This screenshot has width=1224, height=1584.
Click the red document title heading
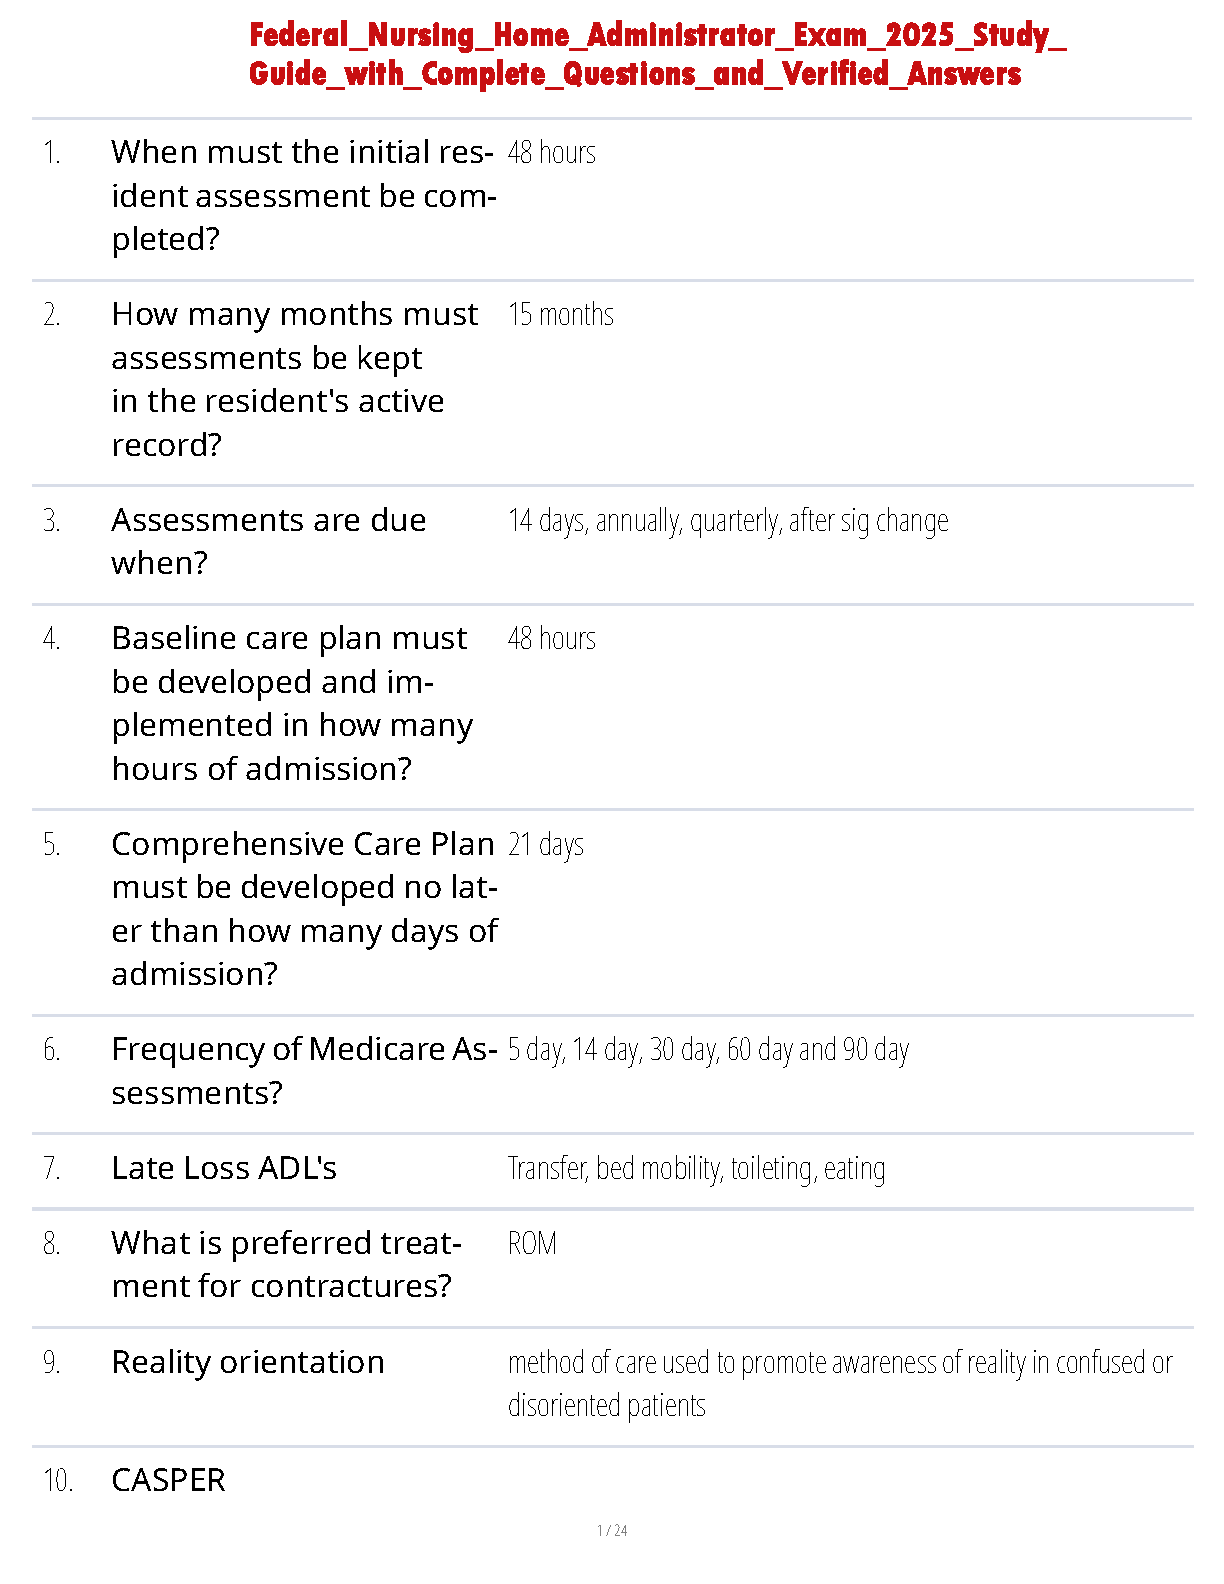point(657,54)
